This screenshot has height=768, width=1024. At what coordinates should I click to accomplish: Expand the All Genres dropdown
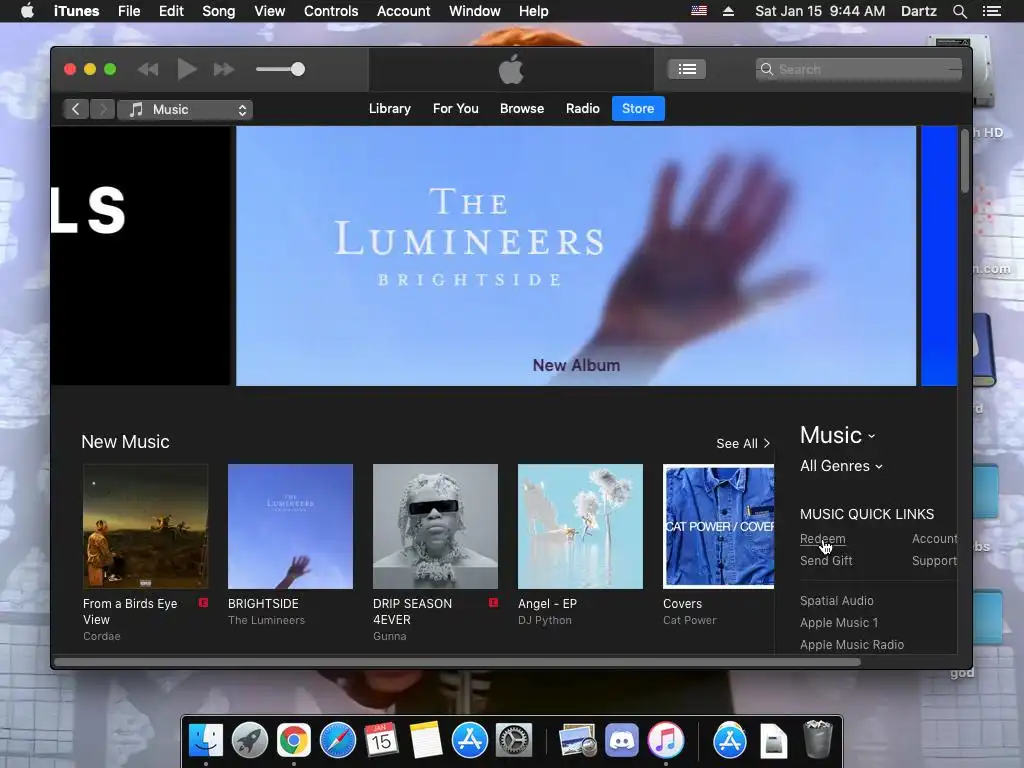coord(841,466)
